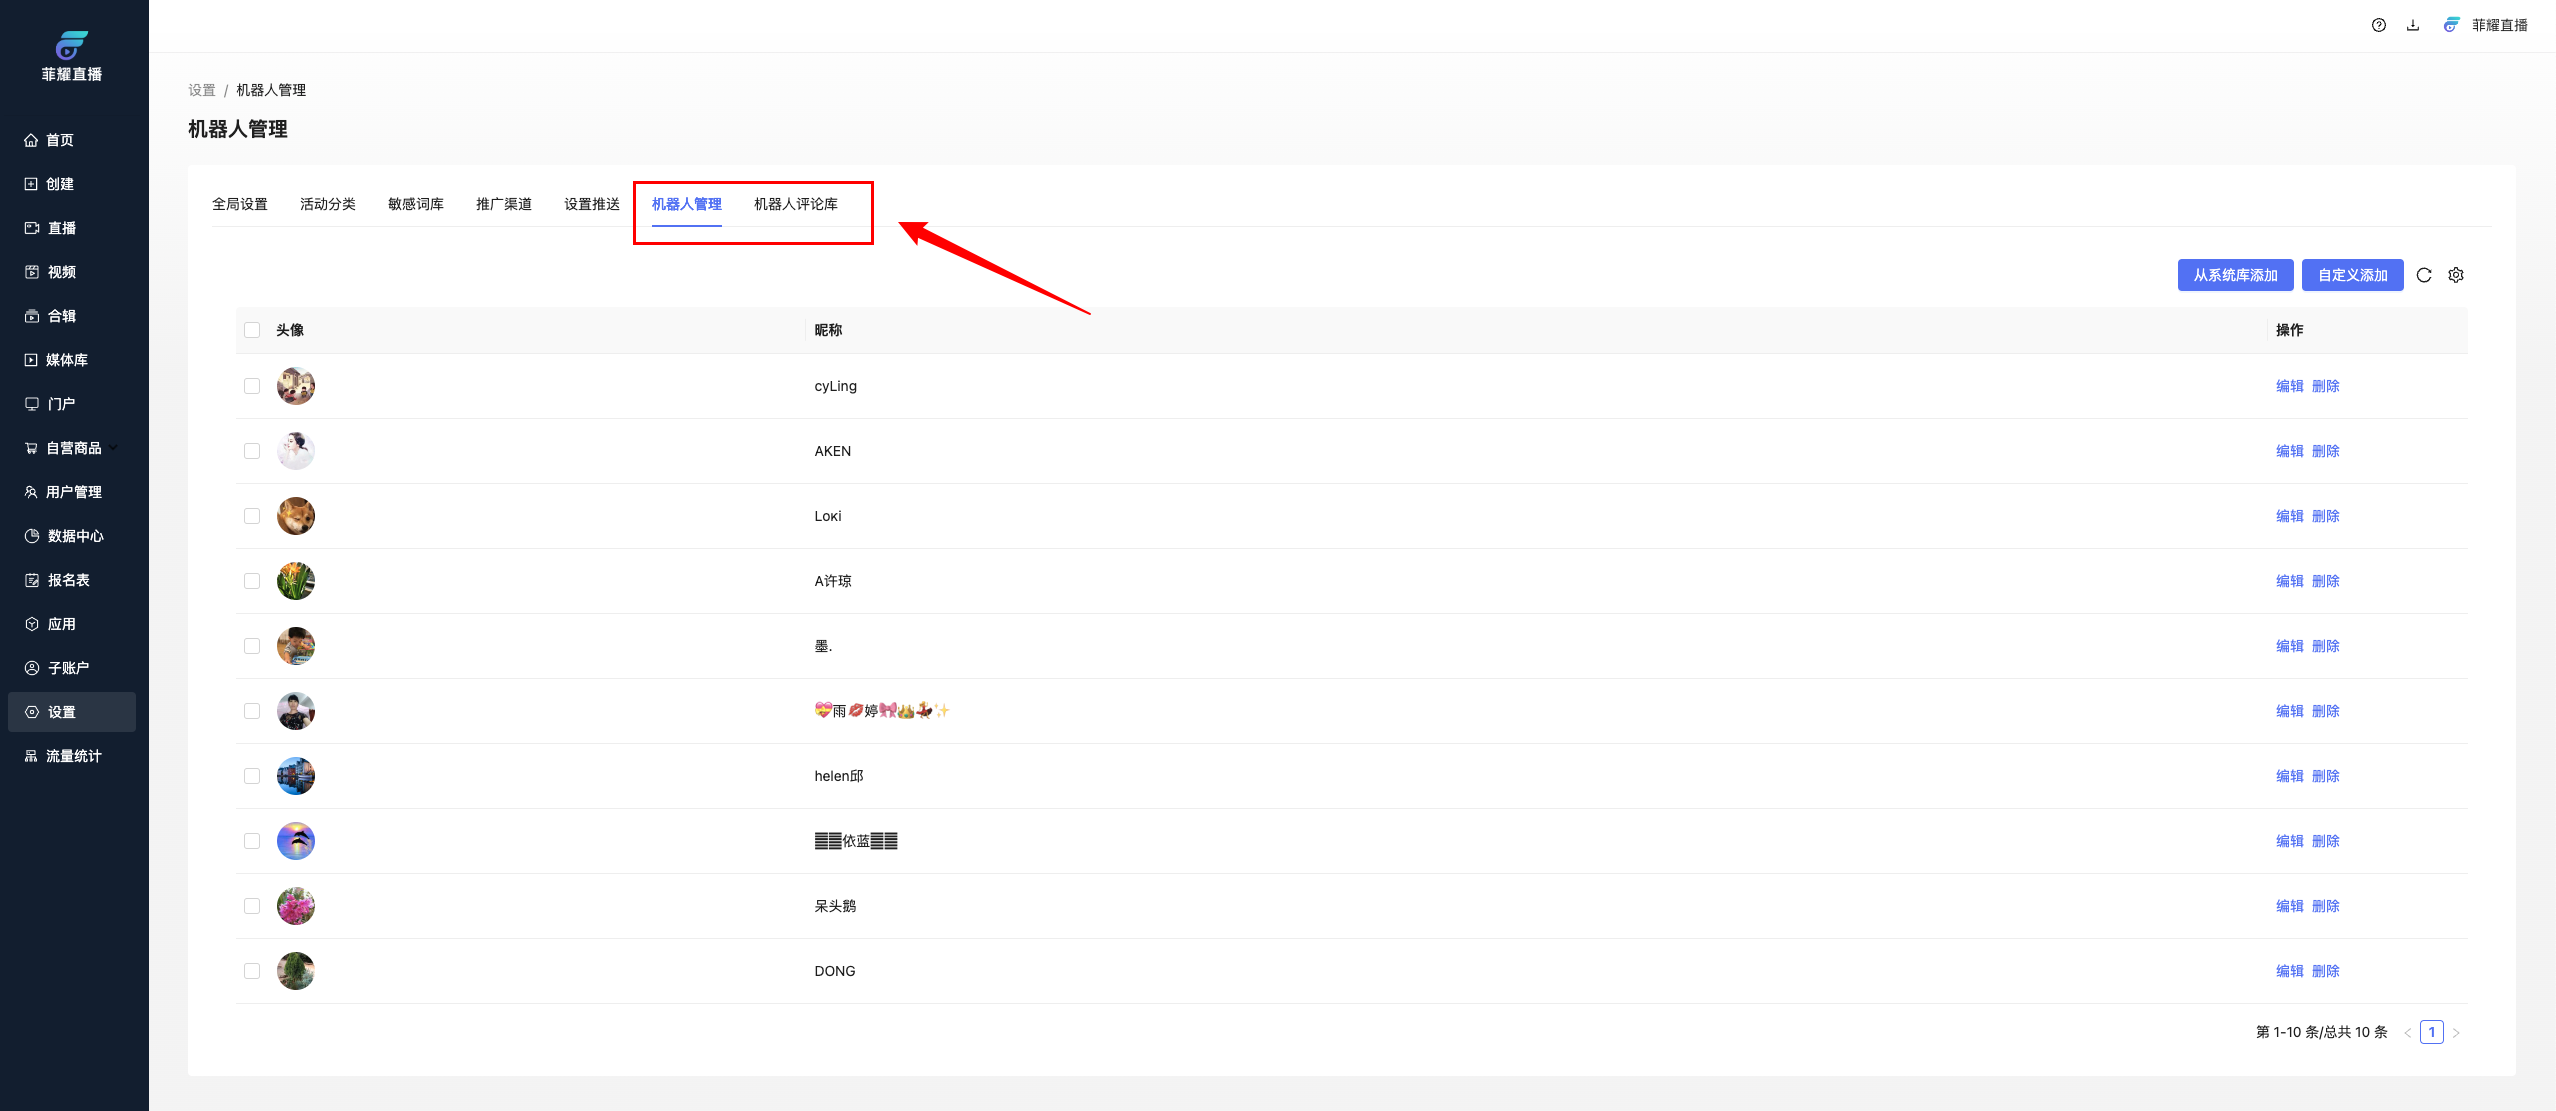Click the previous page arrow in pagination
The height and width of the screenshot is (1111, 2556).
pos(2407,1032)
